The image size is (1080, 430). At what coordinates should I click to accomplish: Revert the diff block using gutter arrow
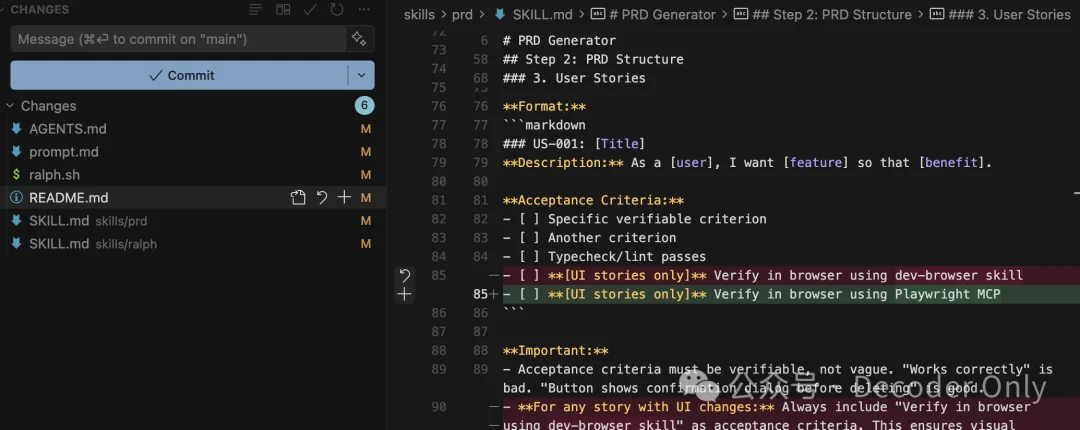[404, 275]
